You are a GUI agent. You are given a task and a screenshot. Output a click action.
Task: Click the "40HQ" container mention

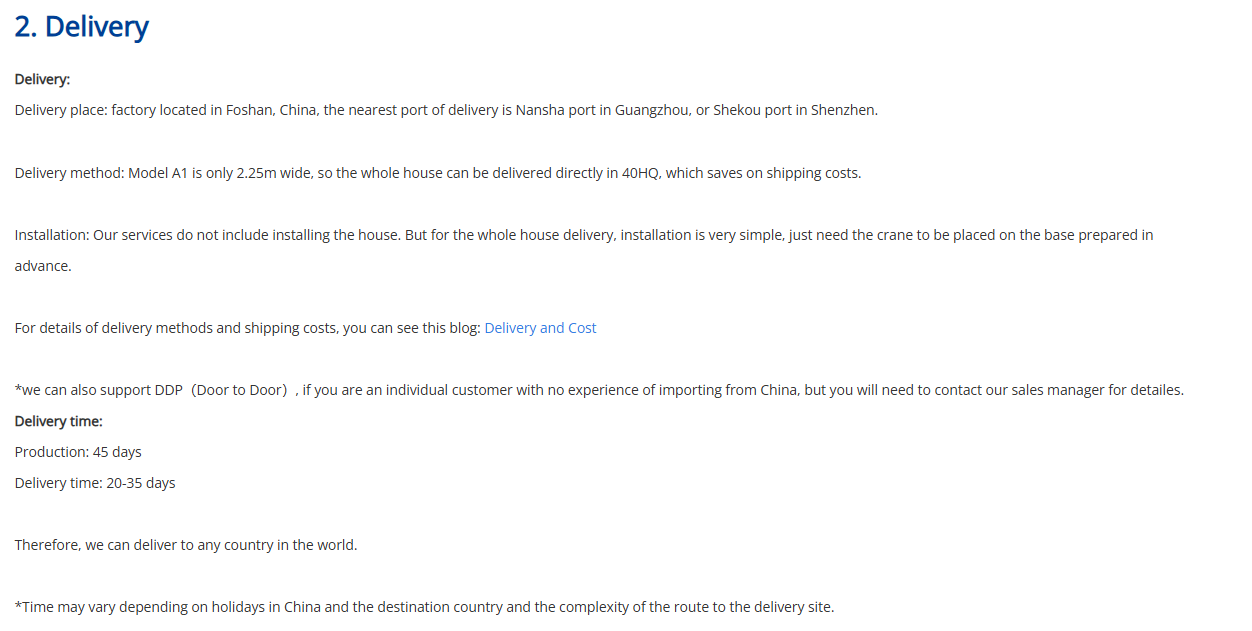coord(640,173)
